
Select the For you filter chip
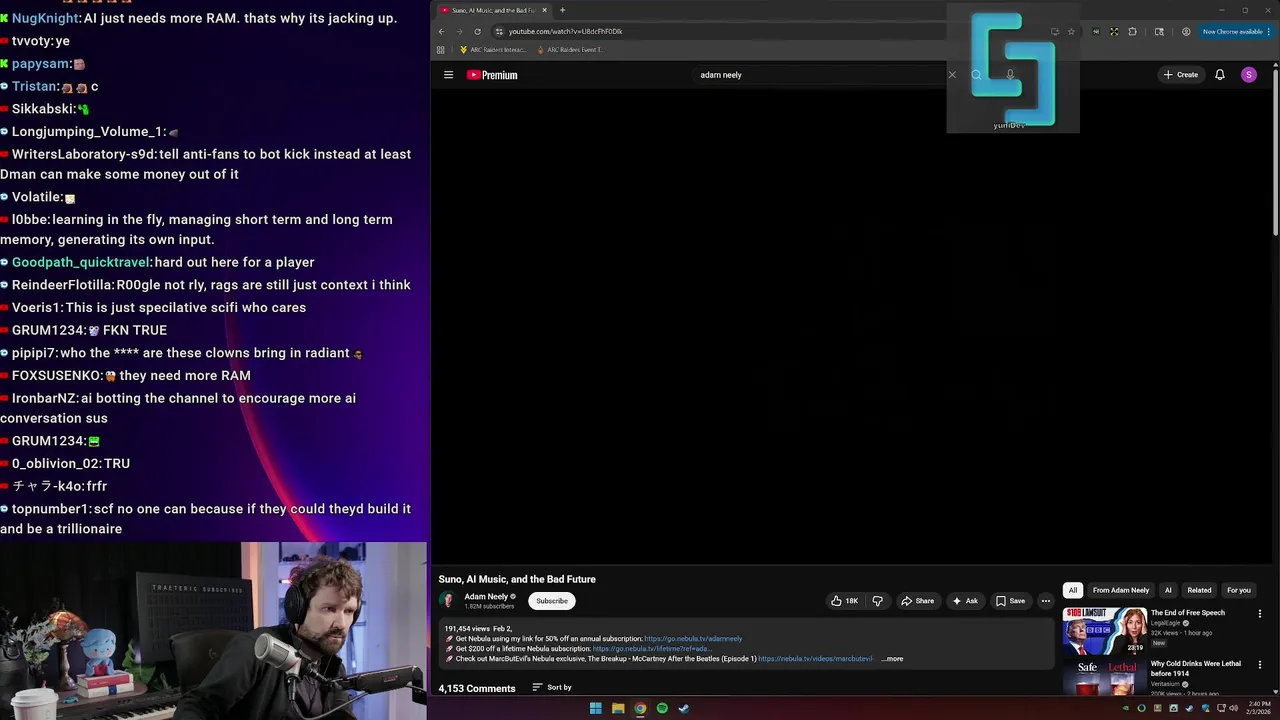(1239, 590)
